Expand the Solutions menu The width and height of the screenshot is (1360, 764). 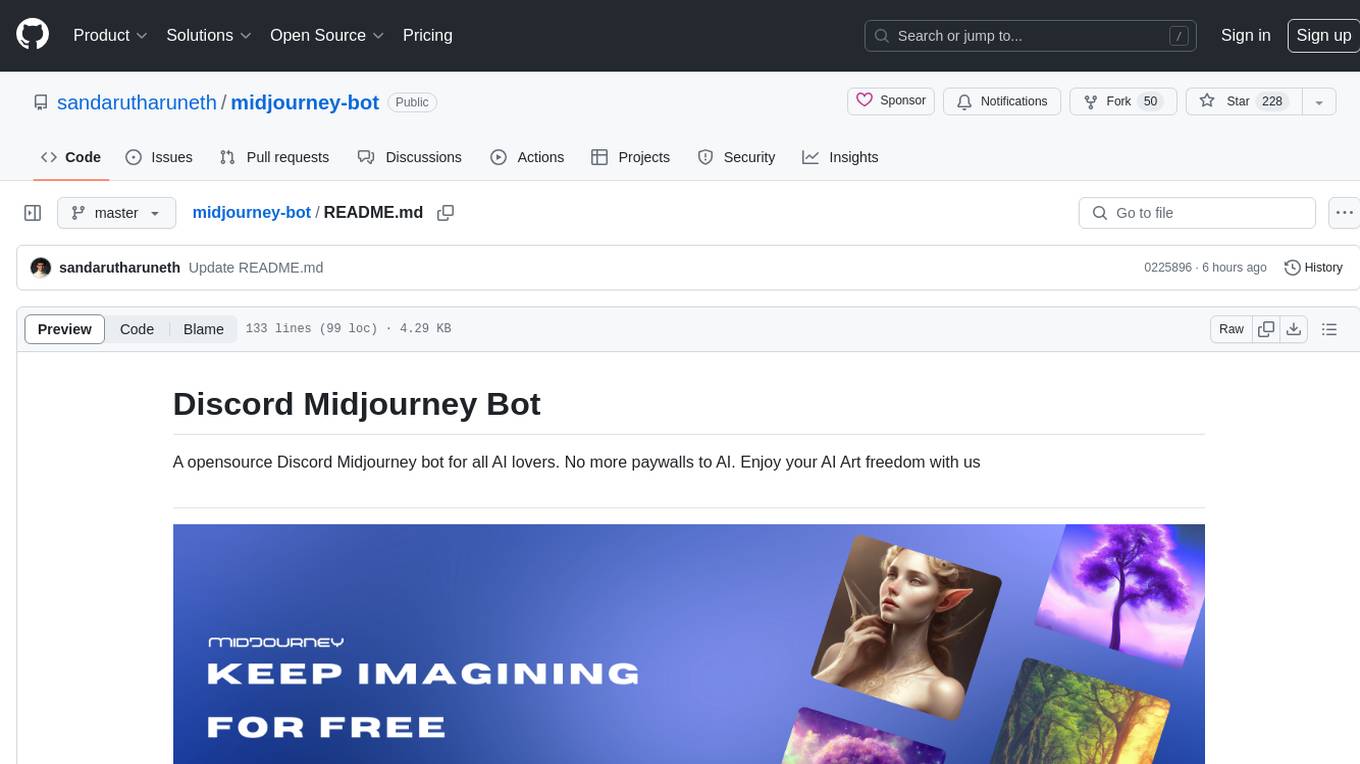coord(209,35)
